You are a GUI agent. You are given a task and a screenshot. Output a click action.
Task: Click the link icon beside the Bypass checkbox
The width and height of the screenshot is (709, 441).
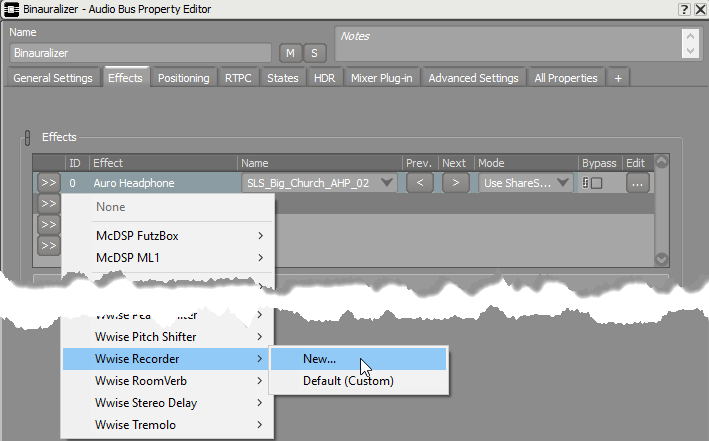tap(586, 183)
